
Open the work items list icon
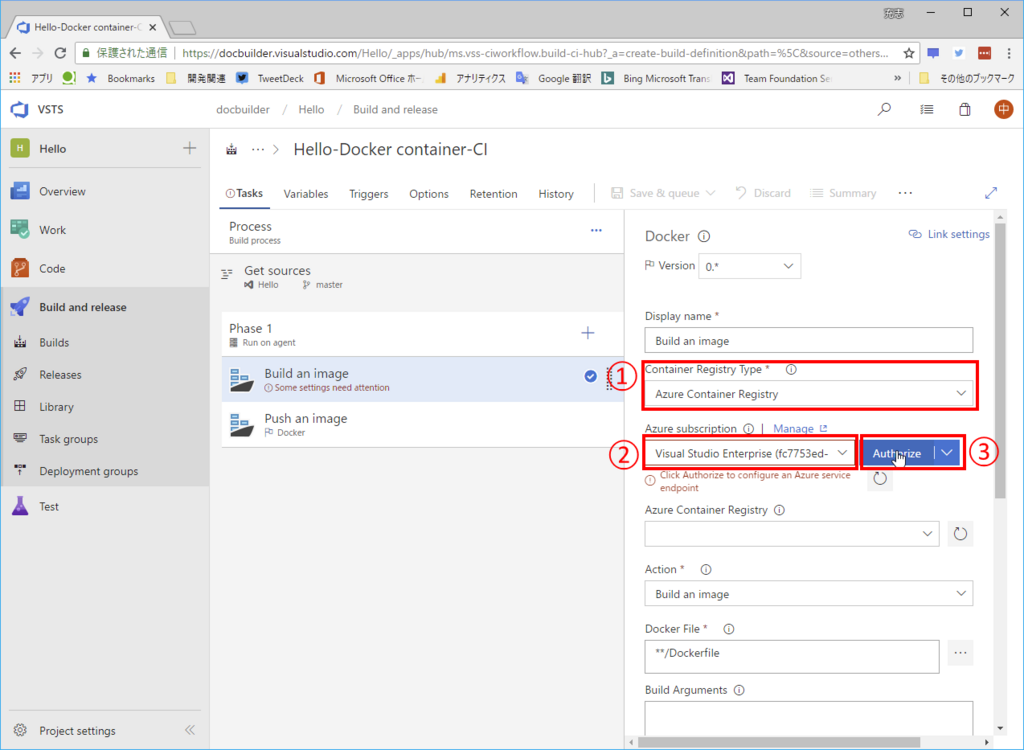pyautogui.click(x=927, y=110)
